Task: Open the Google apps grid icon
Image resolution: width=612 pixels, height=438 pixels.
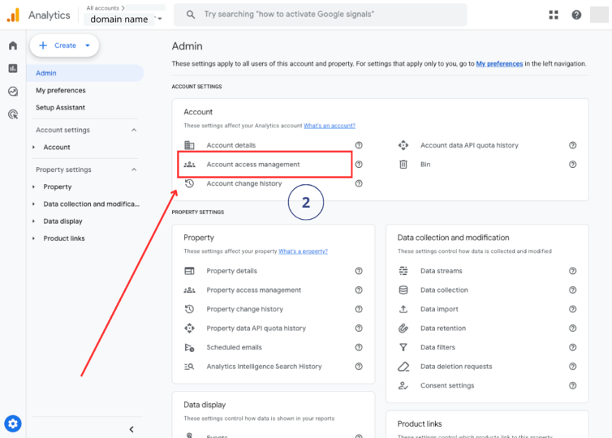Action: click(x=553, y=15)
